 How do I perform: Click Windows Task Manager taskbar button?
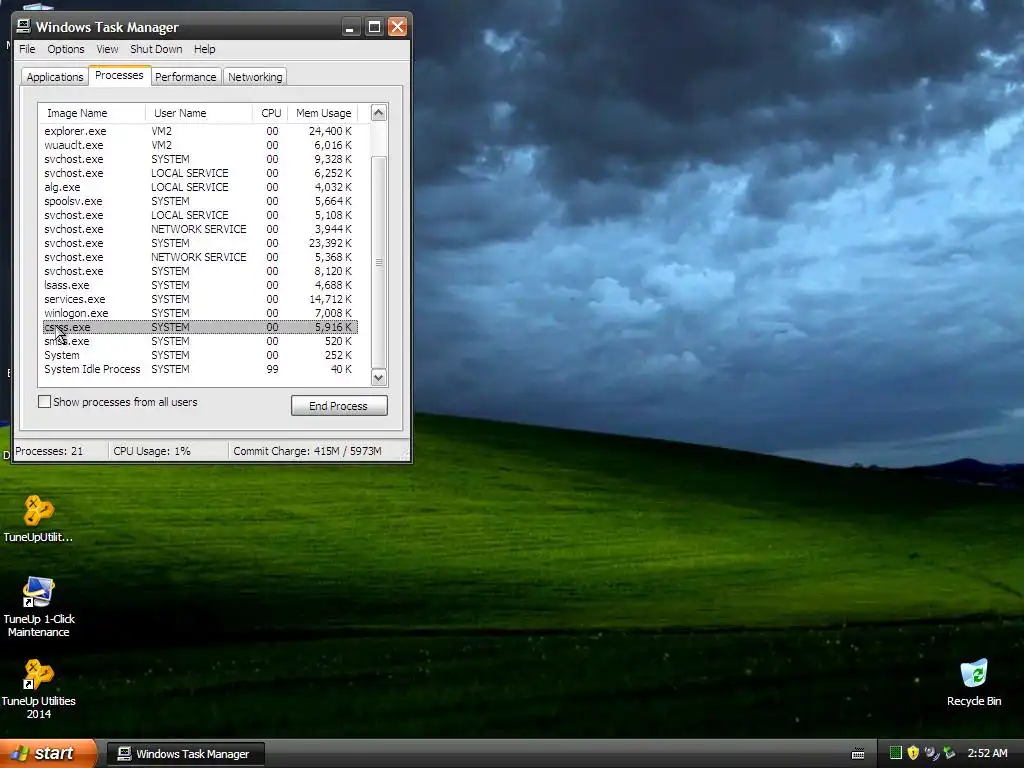click(185, 754)
